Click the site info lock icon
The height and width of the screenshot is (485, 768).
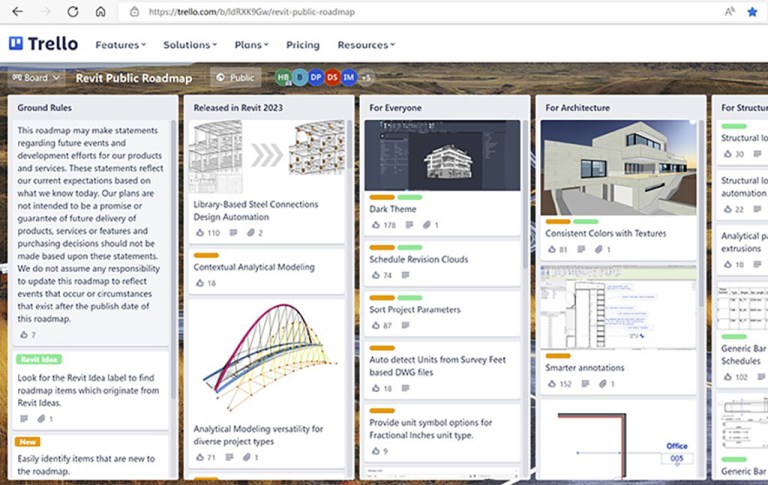coord(134,12)
